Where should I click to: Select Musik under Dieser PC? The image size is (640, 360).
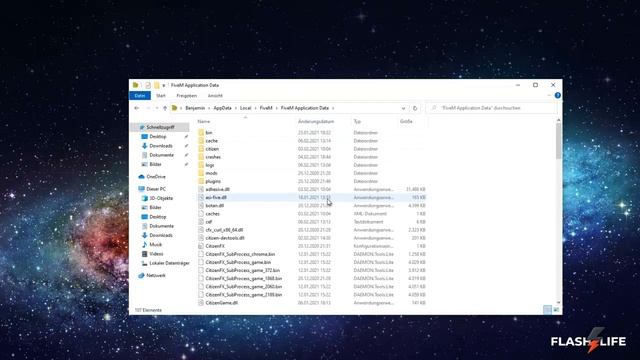click(156, 244)
